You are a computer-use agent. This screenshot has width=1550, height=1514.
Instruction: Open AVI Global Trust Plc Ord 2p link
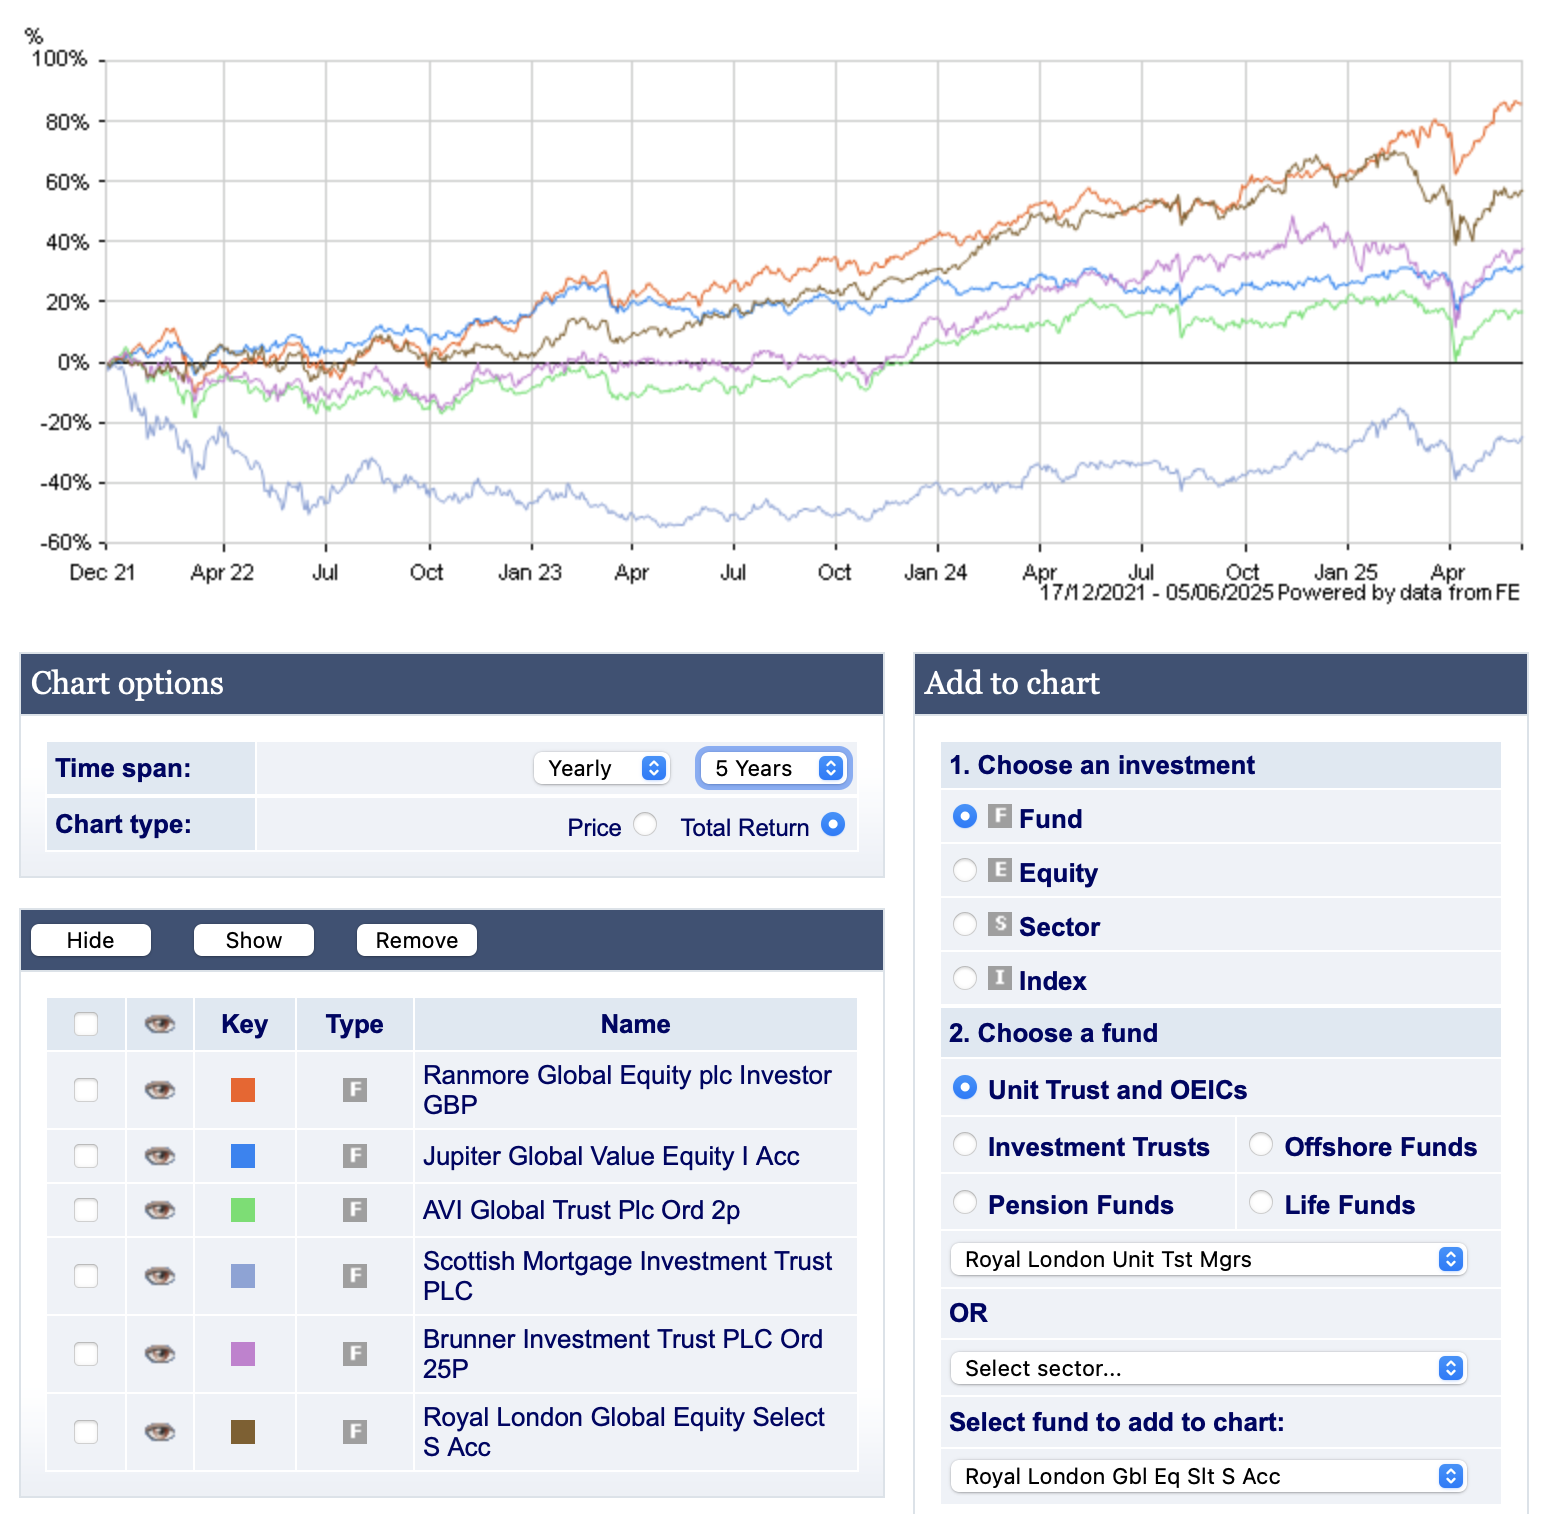pos(581,1210)
